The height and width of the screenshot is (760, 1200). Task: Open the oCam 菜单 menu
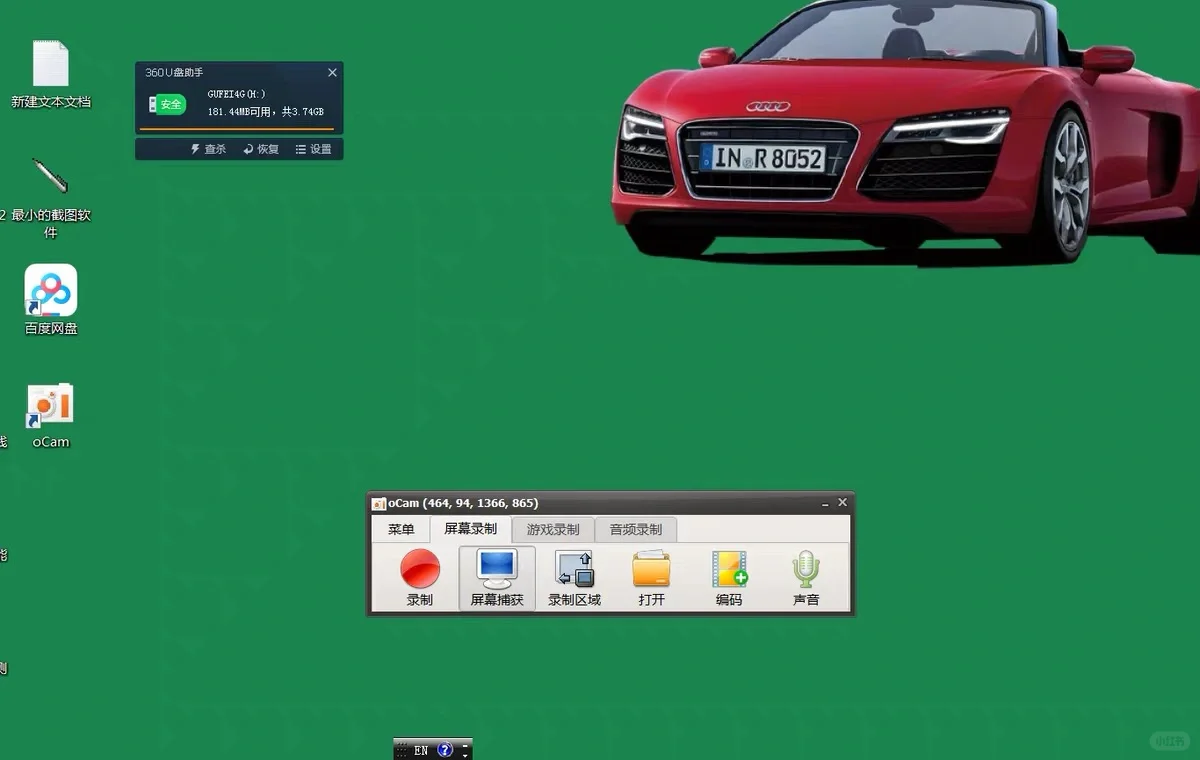point(401,529)
